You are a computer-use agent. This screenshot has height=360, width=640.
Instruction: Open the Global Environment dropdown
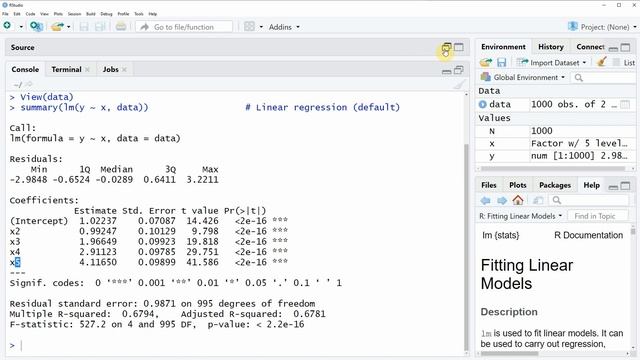523,77
